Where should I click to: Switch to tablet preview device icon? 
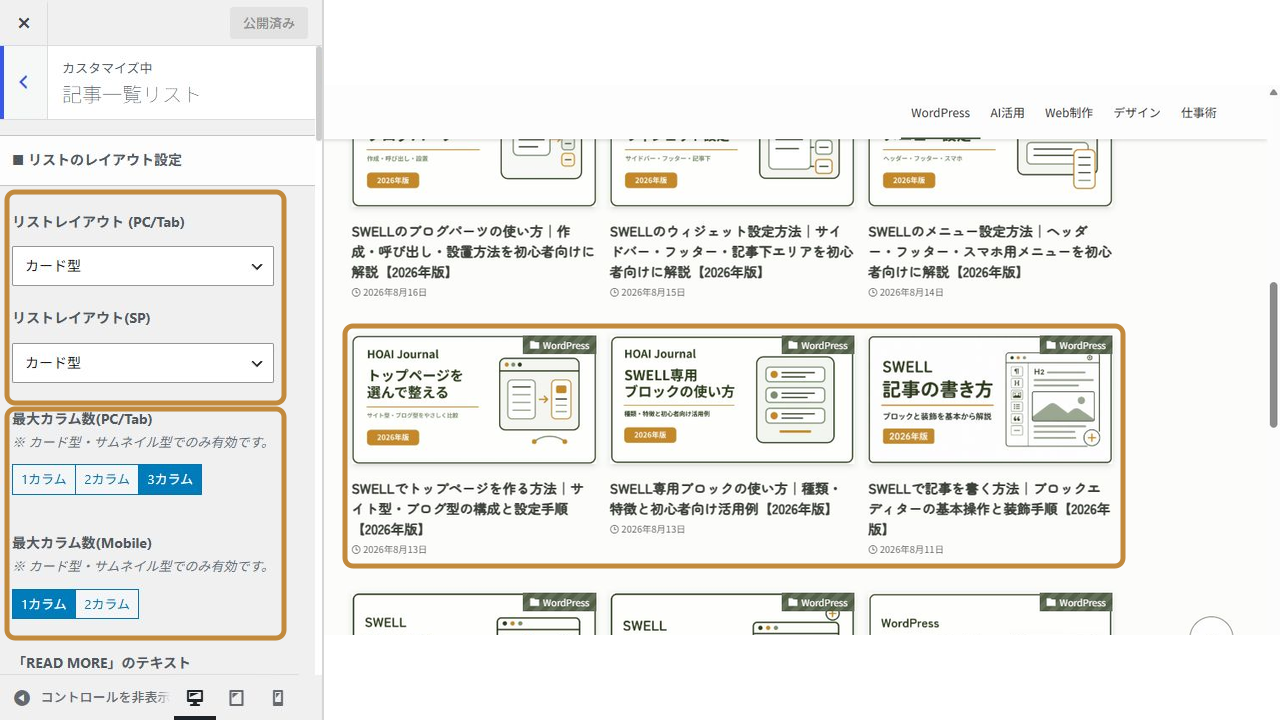coord(237,698)
